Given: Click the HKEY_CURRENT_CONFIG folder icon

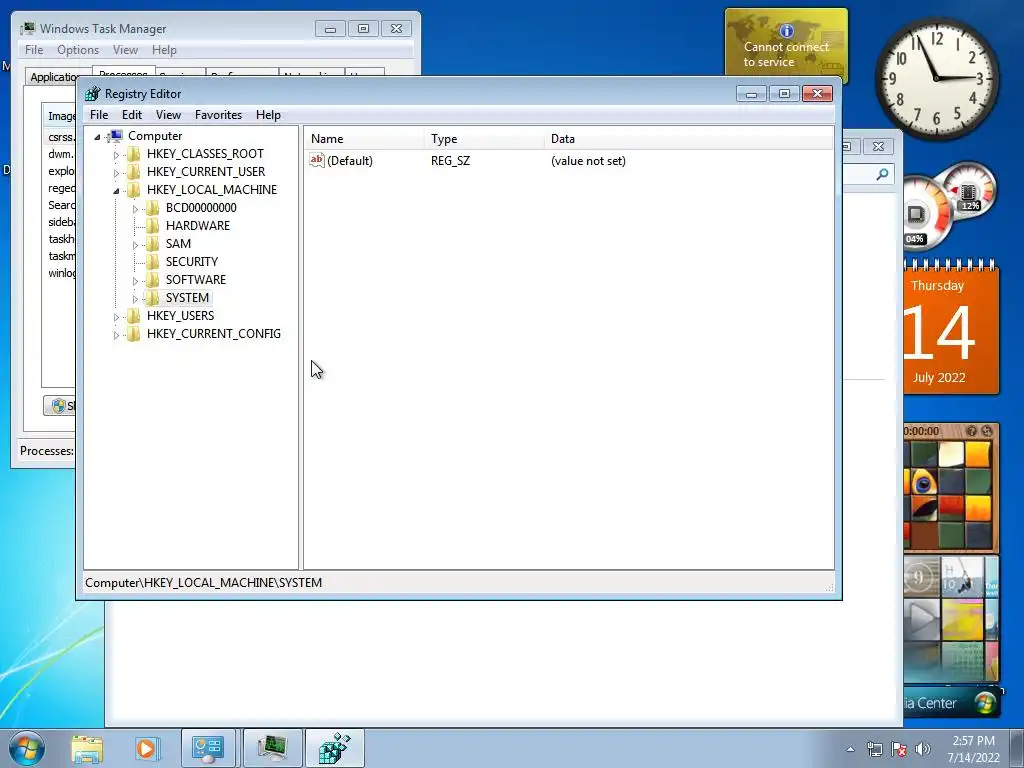Looking at the screenshot, I should 133,334.
